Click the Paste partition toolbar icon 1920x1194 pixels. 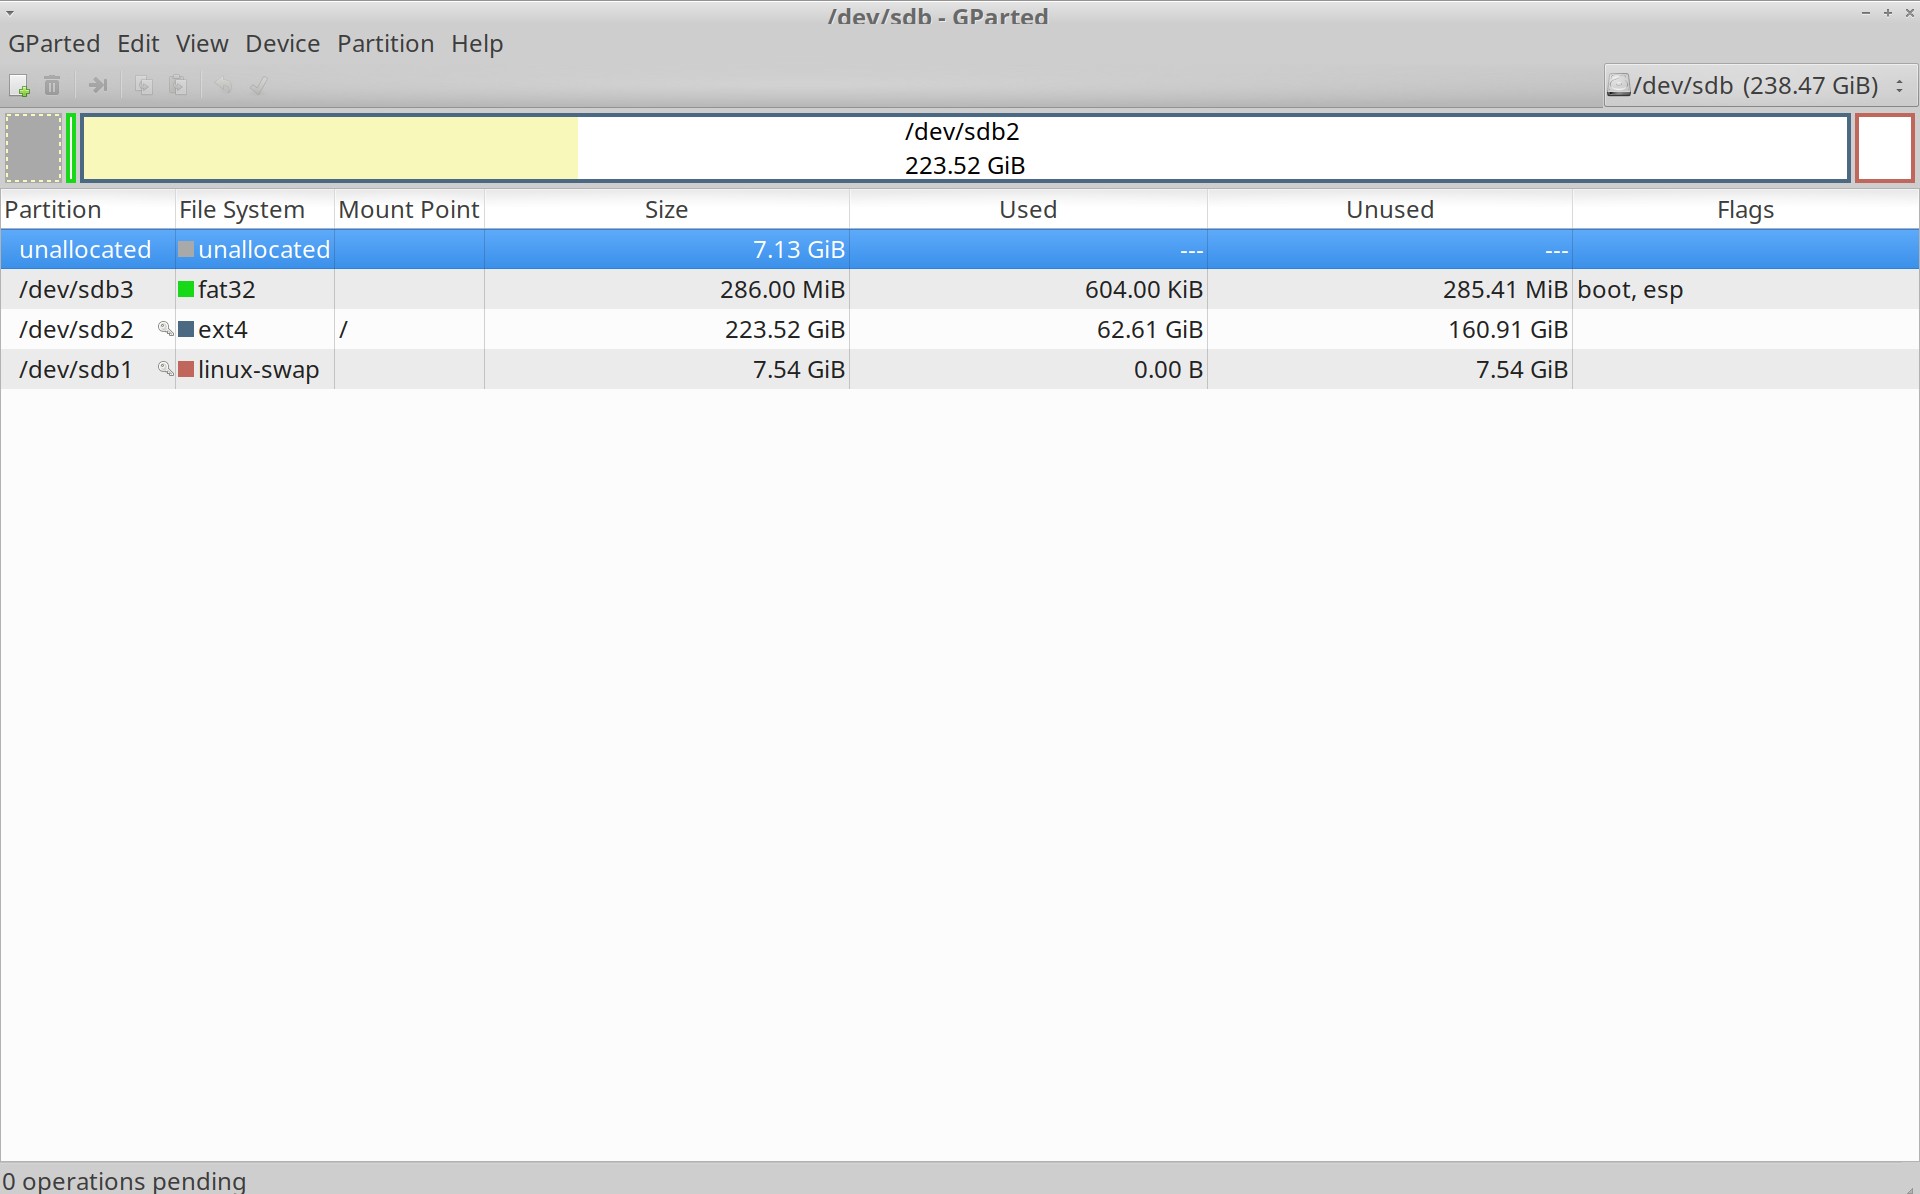point(178,86)
